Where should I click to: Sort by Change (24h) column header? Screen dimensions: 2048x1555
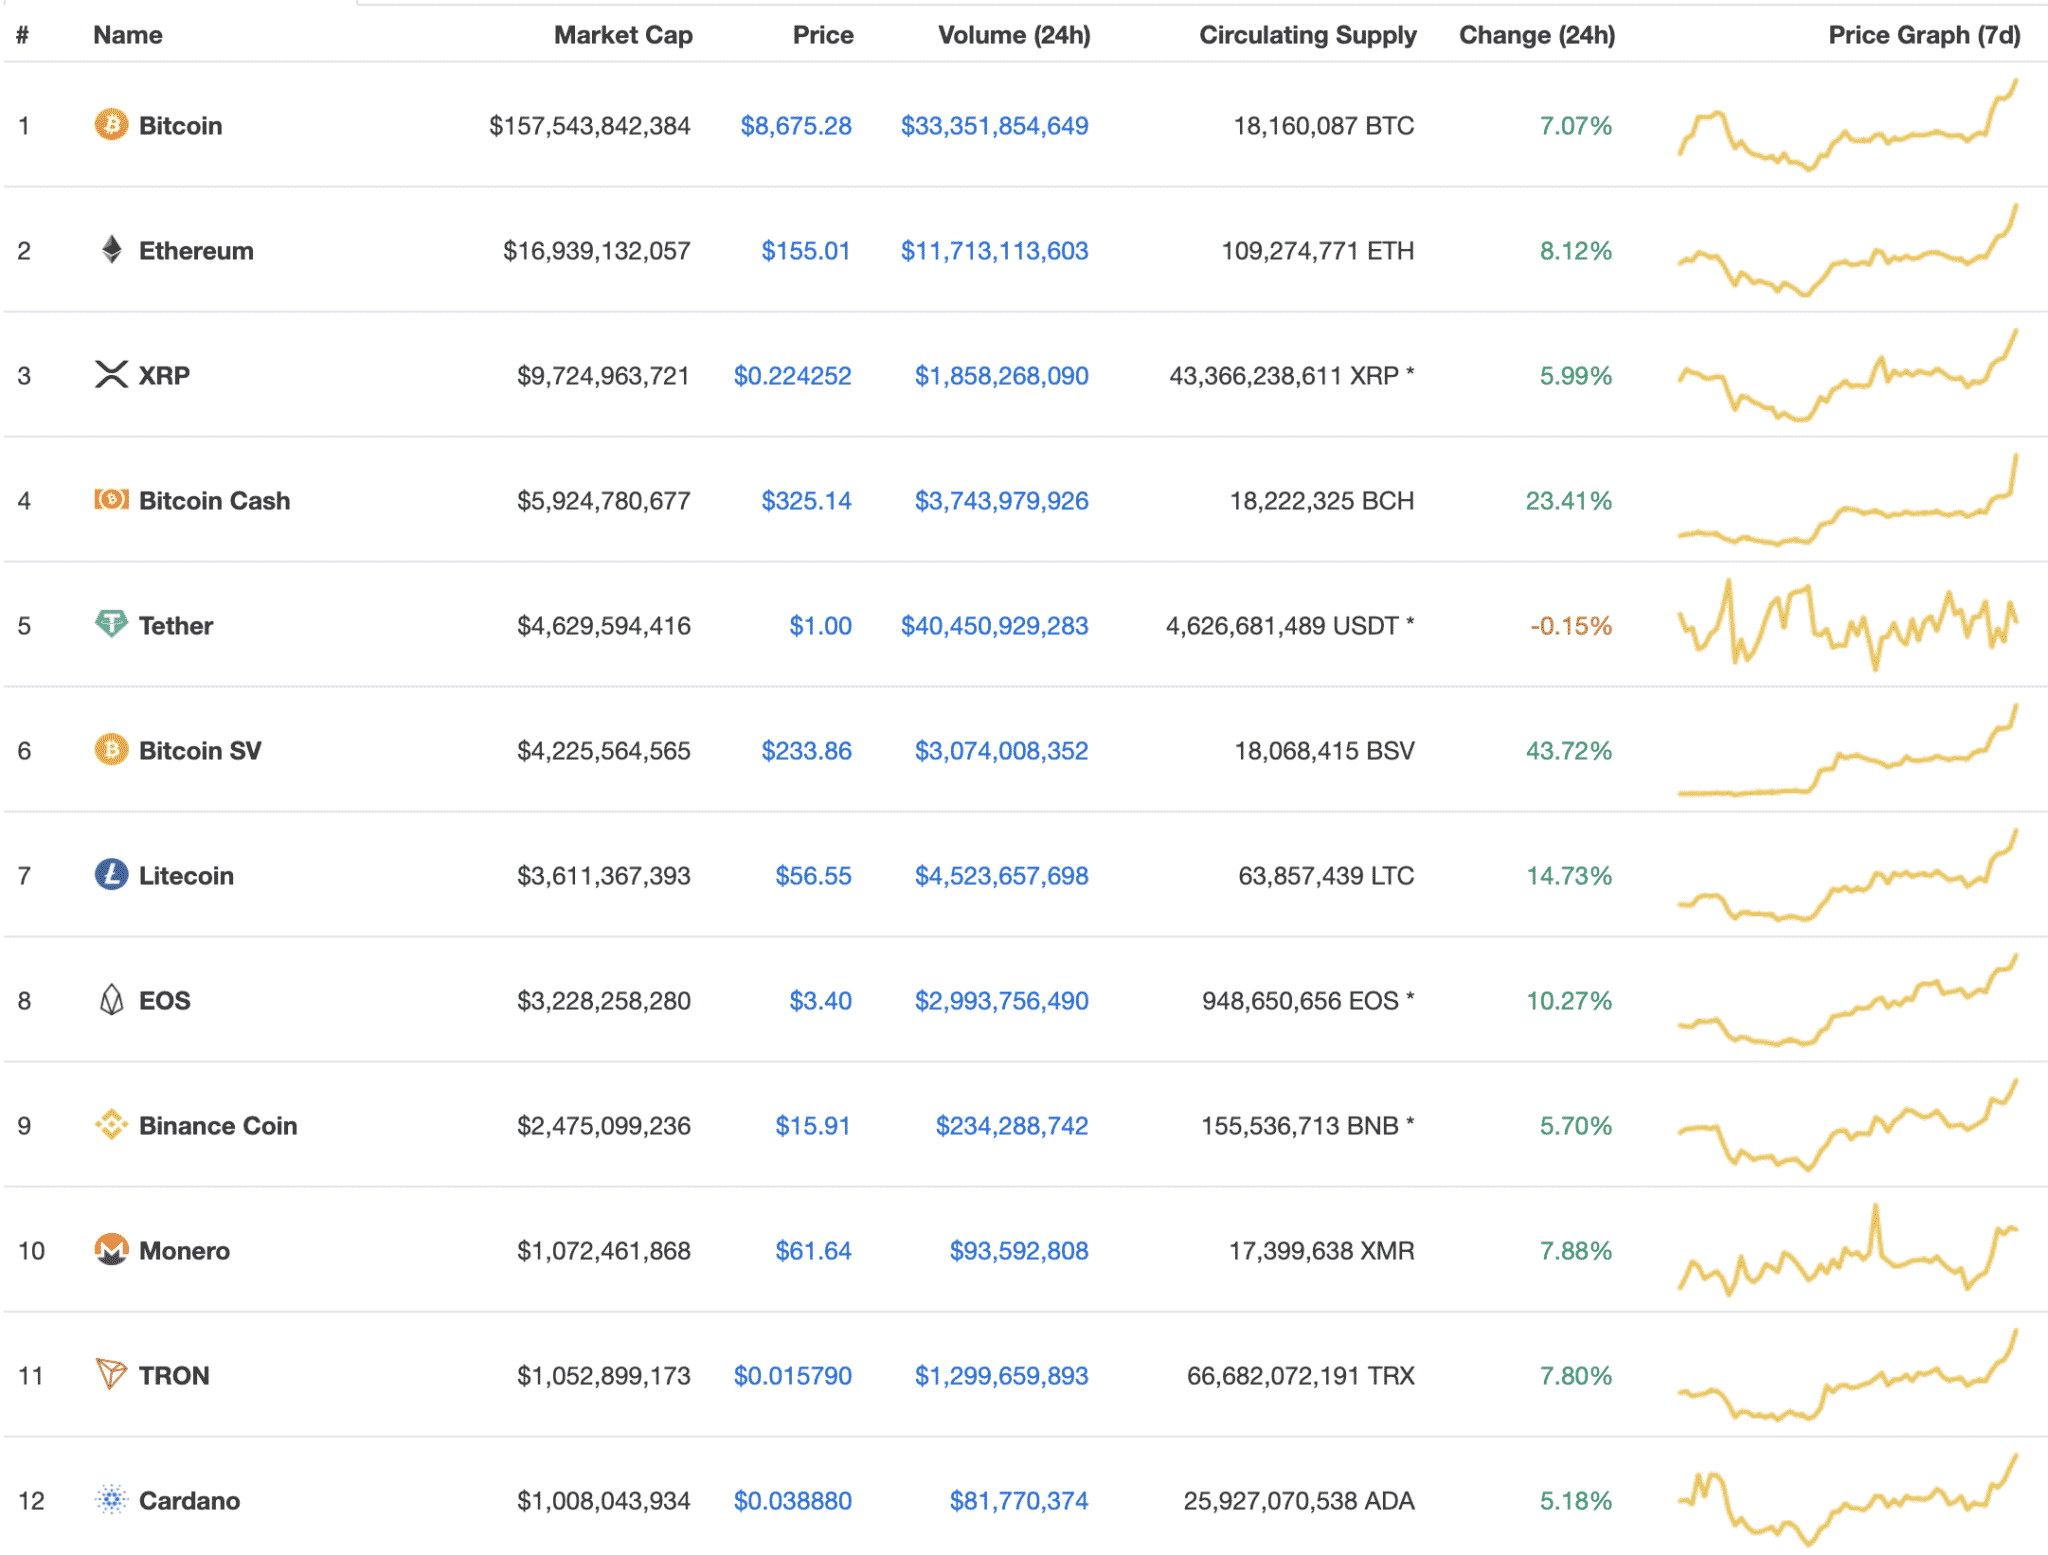pos(1537,35)
